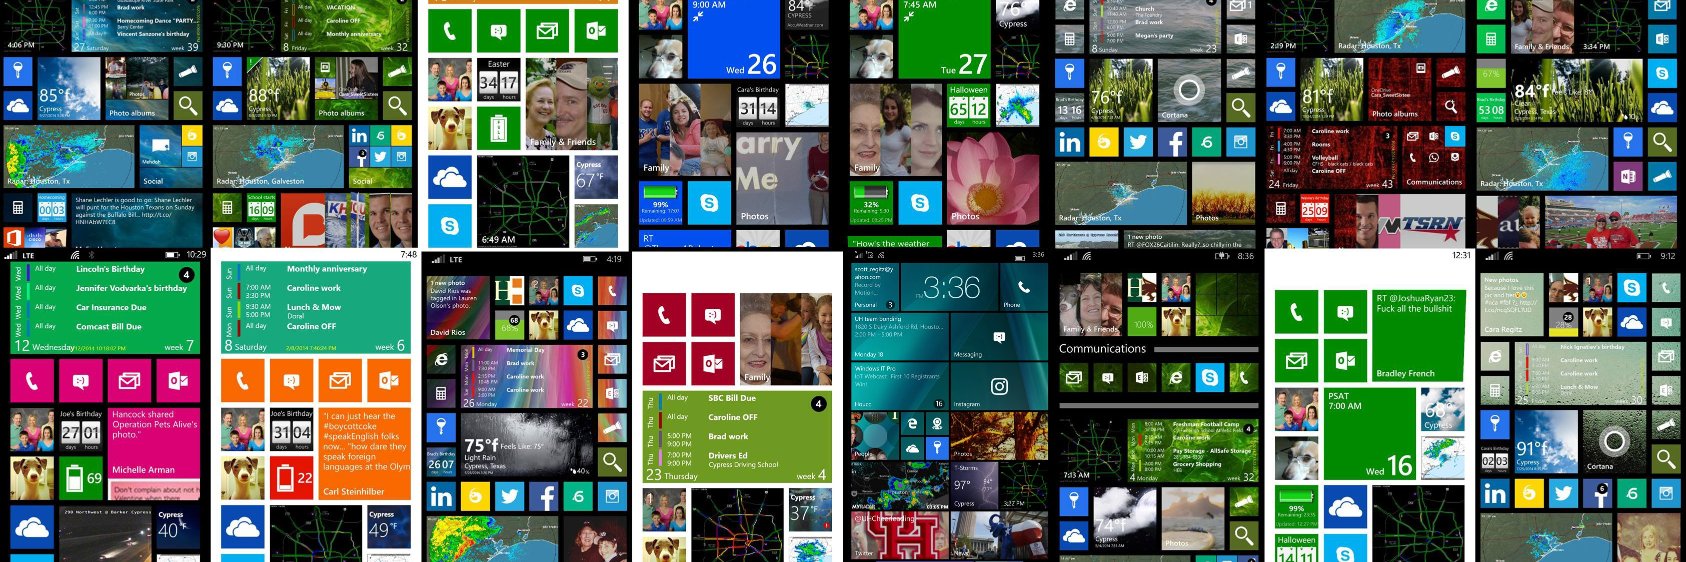Tap the Communications folder heading

(1102, 348)
